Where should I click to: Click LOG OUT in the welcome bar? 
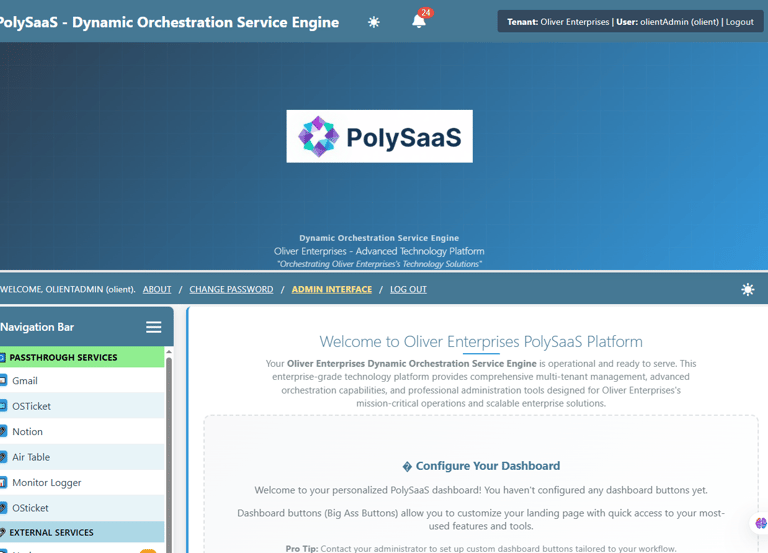[x=408, y=289]
